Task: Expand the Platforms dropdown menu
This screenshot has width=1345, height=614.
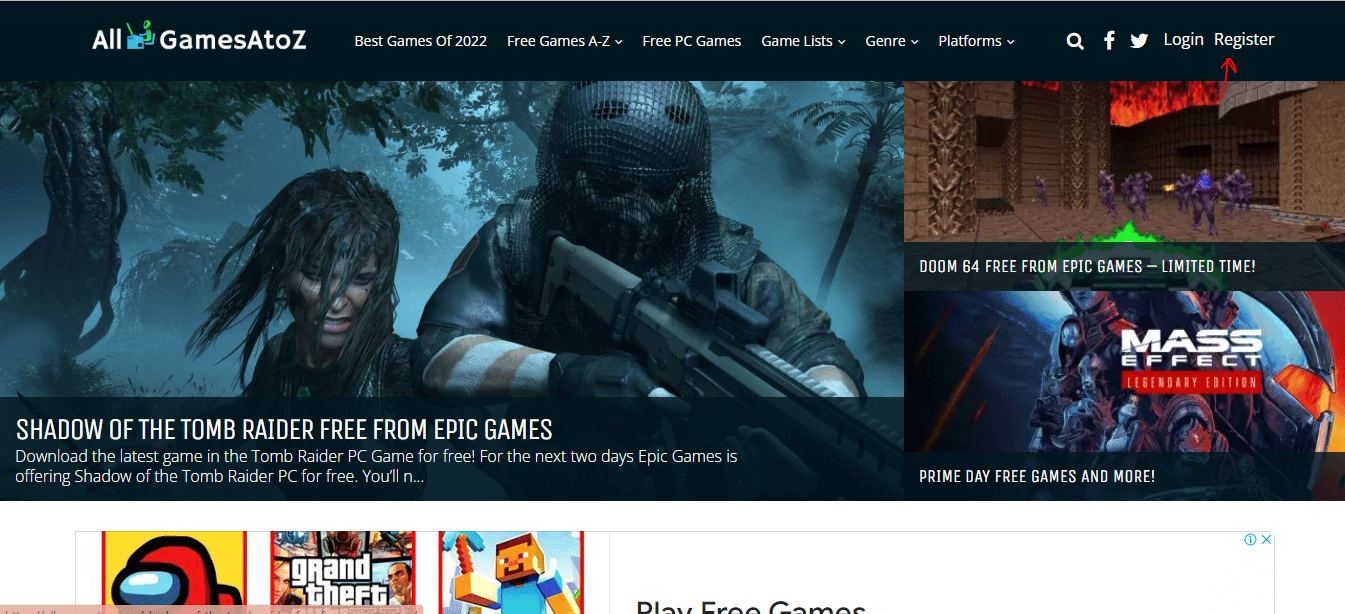Action: tap(976, 41)
